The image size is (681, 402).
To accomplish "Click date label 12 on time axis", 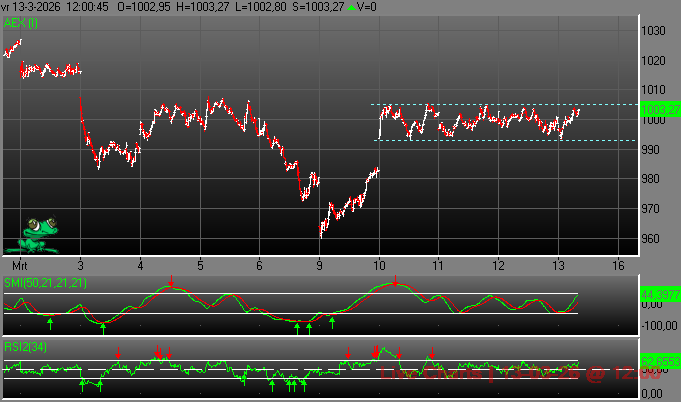I will [498, 266].
